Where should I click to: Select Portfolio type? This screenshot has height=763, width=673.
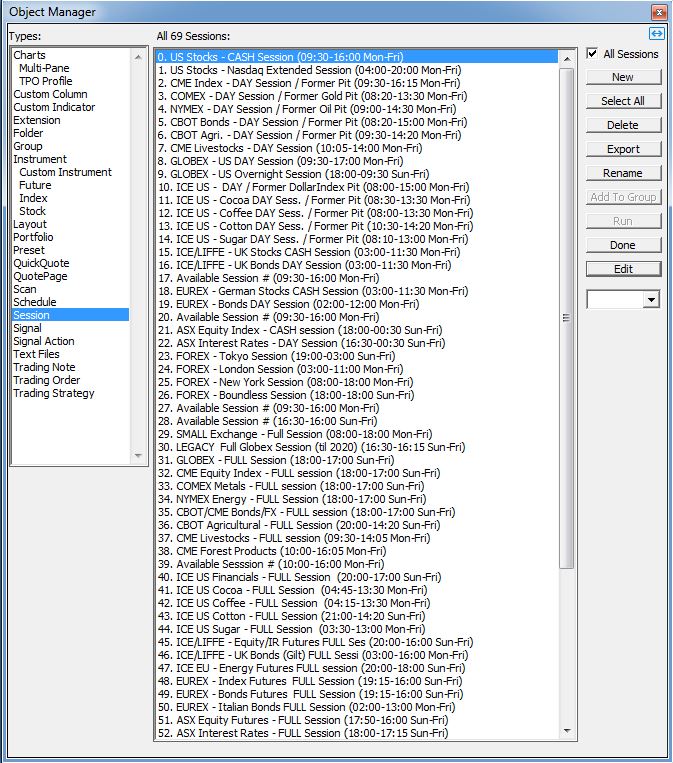click(x=33, y=237)
